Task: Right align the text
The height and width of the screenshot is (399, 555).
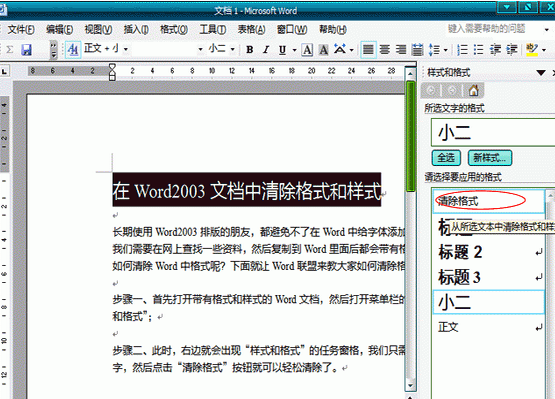Action: pos(401,50)
